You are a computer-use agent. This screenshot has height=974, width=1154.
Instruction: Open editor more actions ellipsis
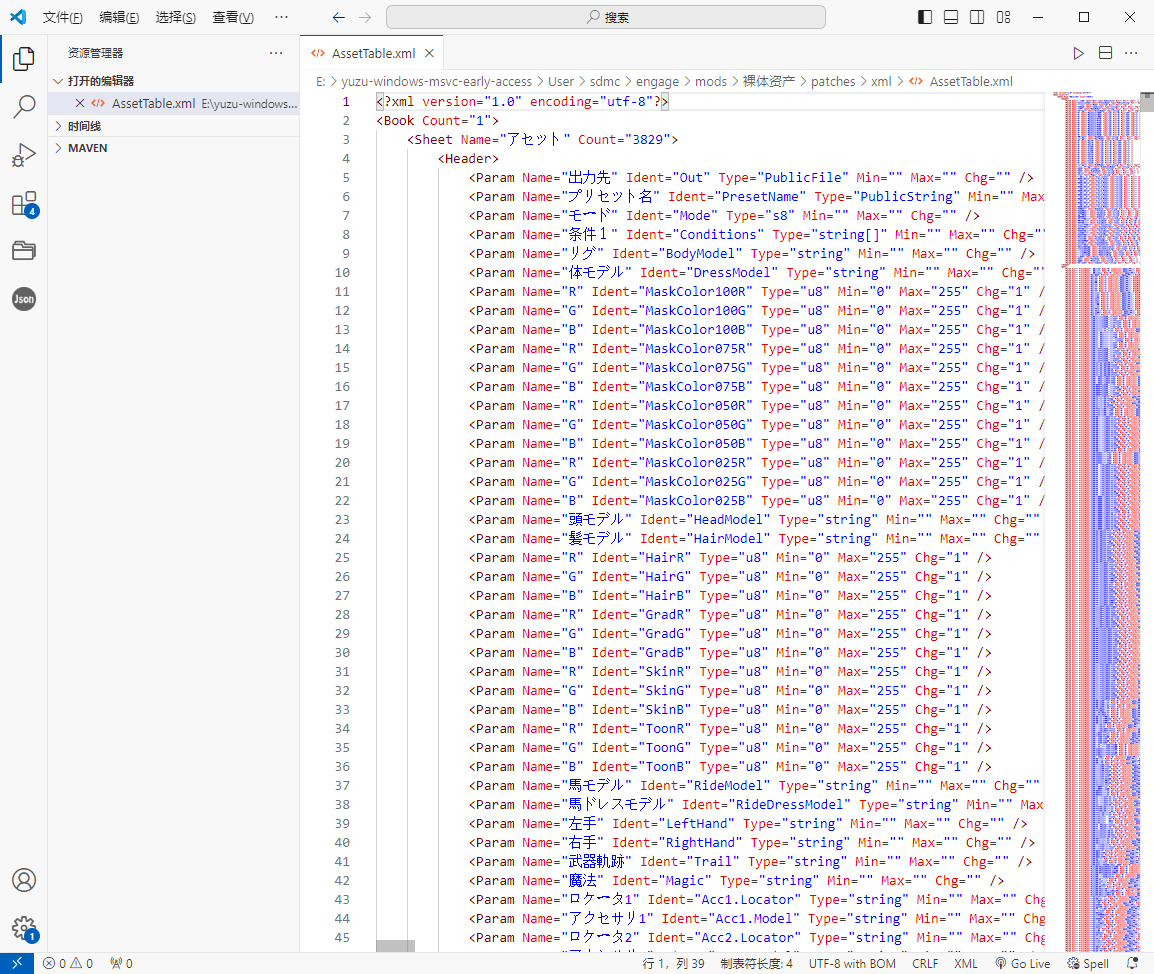click(x=1131, y=53)
